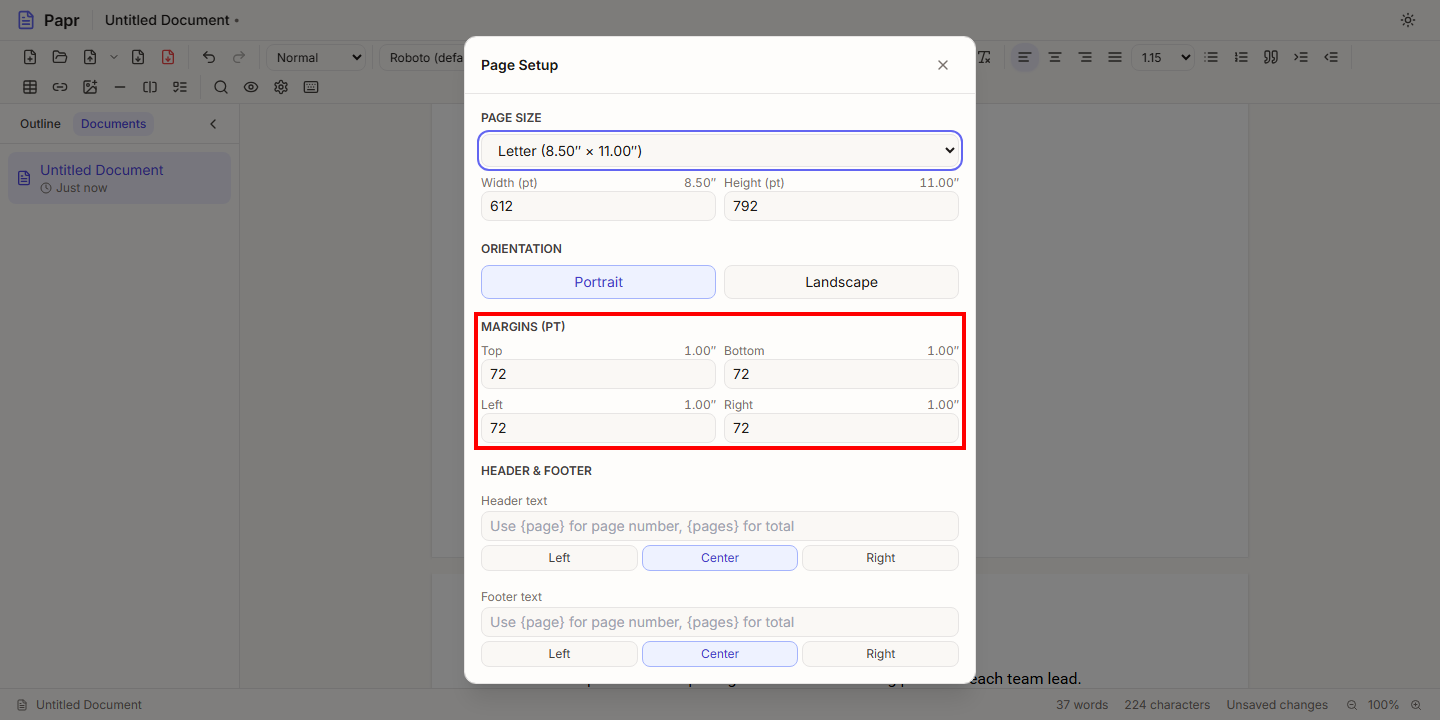Click the Left margin field
Viewport: 1440px width, 720px height.
pos(598,428)
